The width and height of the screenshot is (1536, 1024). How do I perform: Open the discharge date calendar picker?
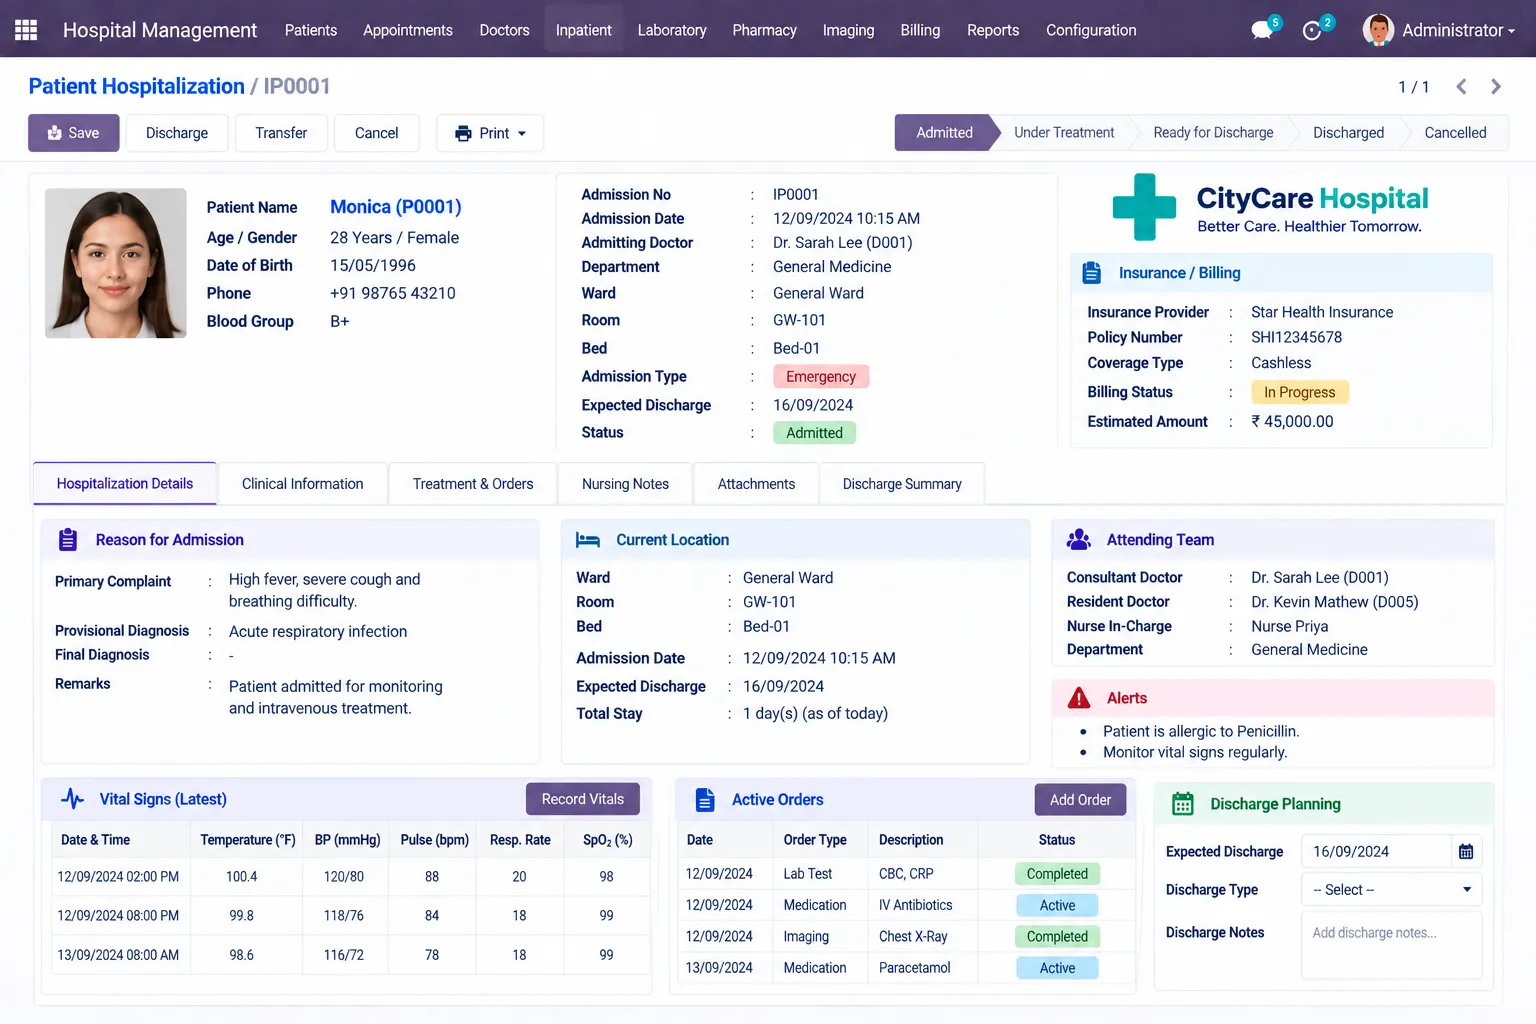(x=1466, y=852)
